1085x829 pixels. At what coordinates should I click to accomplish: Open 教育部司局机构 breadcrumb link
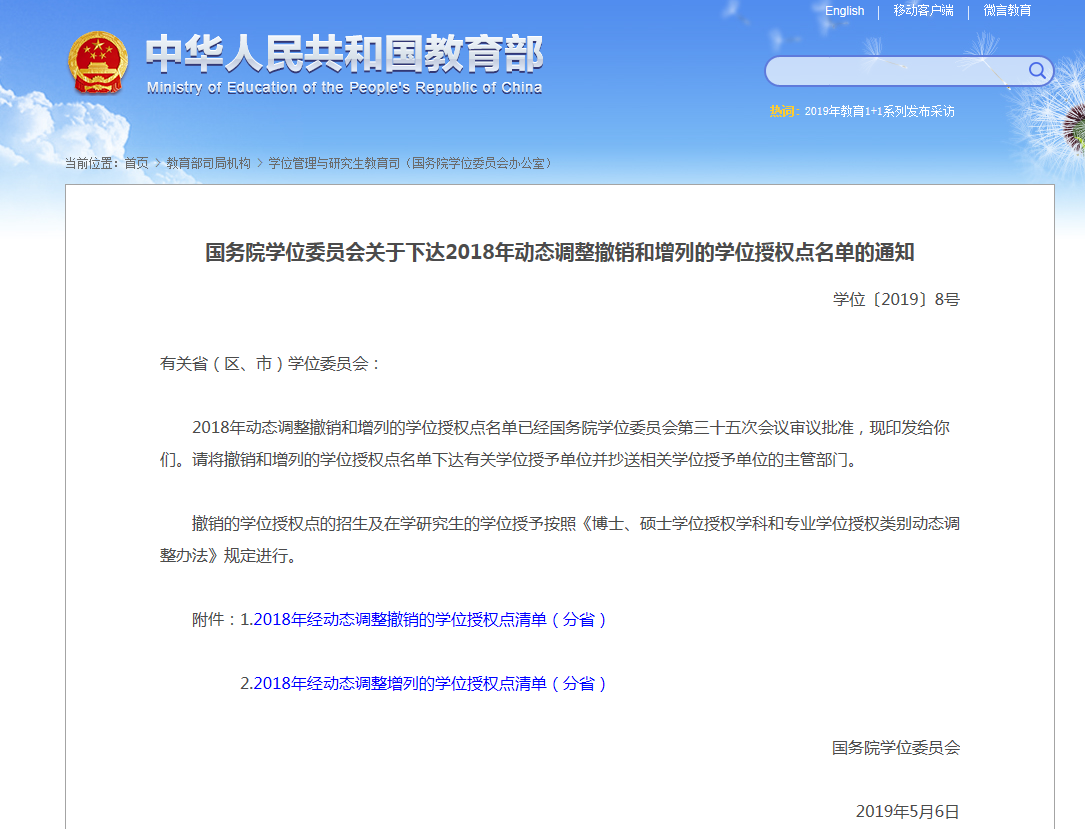tap(208, 163)
